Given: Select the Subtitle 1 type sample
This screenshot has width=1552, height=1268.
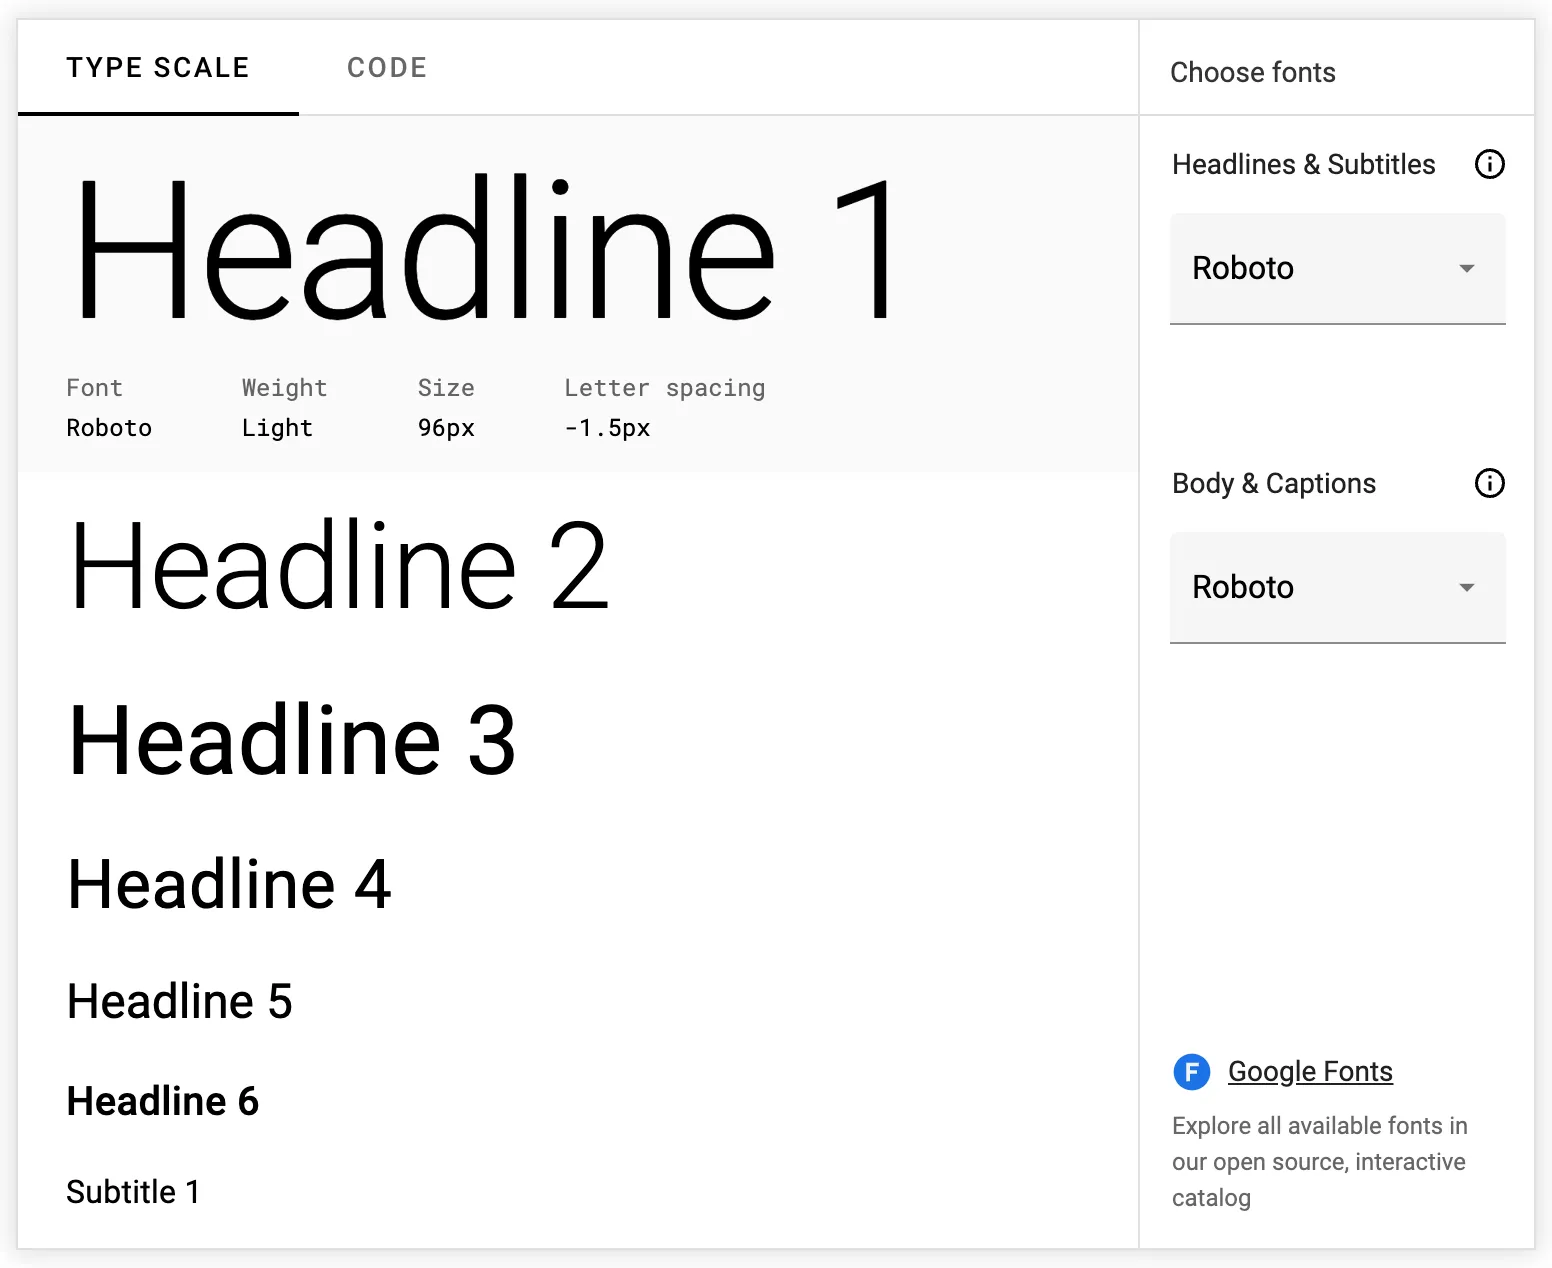Looking at the screenshot, I should 133,1192.
